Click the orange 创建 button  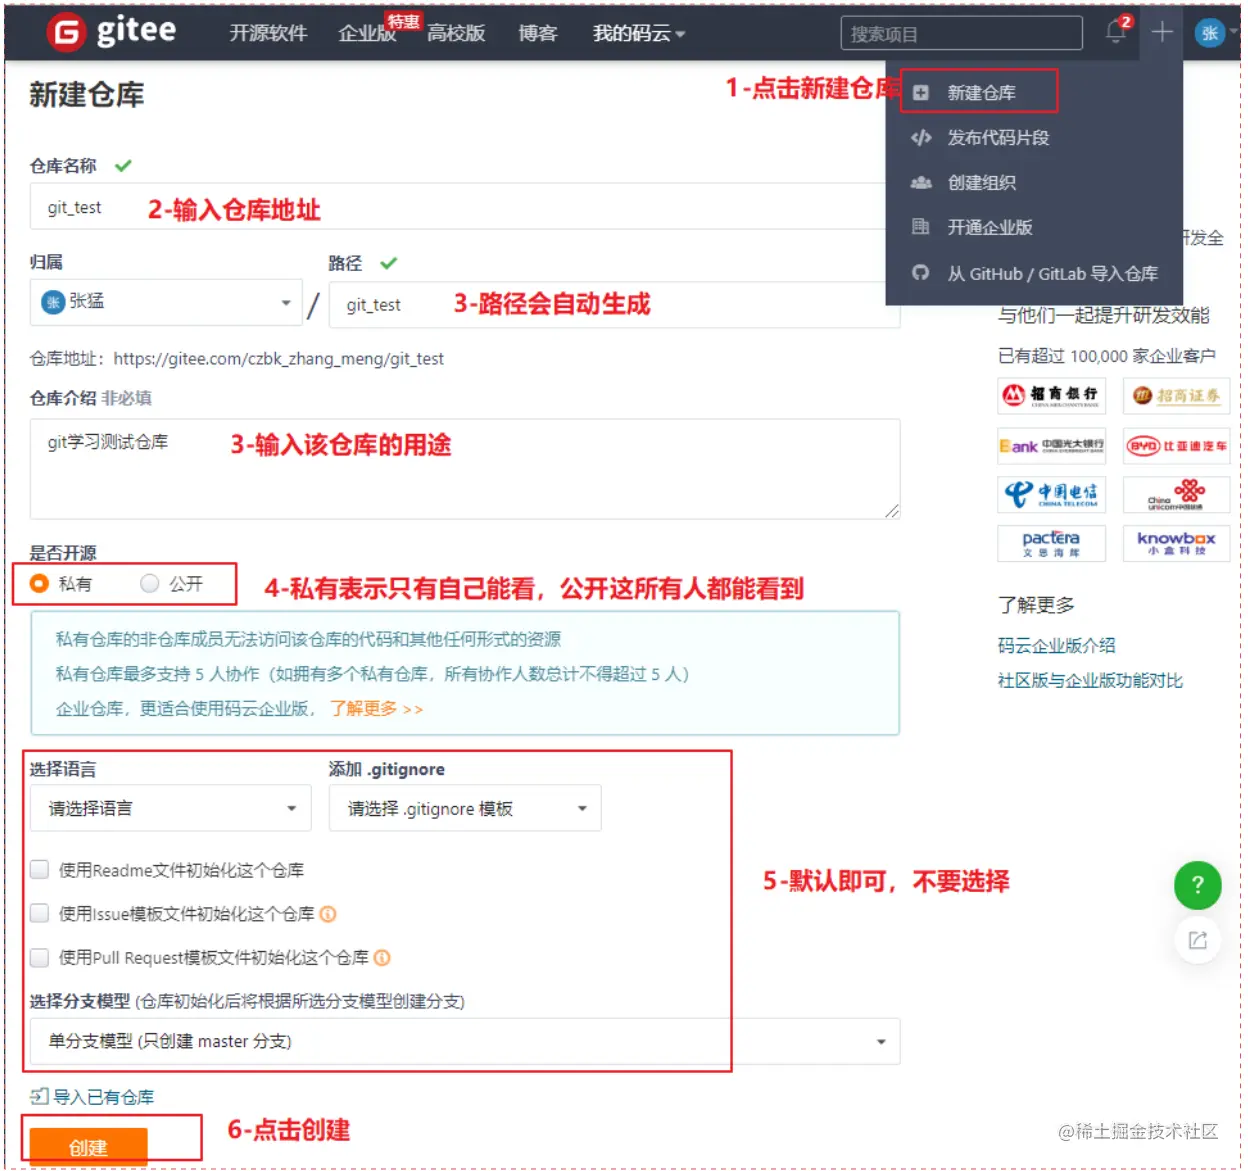coord(88,1147)
